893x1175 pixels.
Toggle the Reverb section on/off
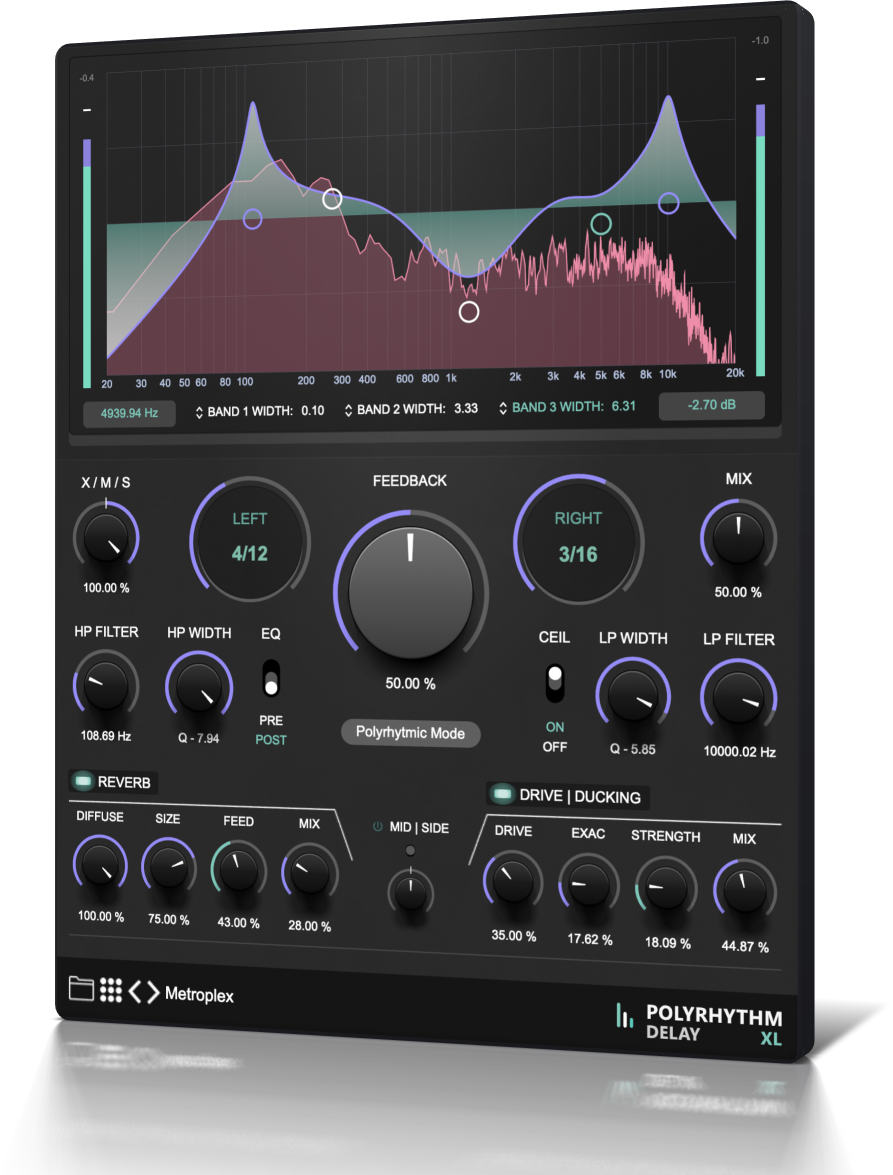(x=82, y=781)
